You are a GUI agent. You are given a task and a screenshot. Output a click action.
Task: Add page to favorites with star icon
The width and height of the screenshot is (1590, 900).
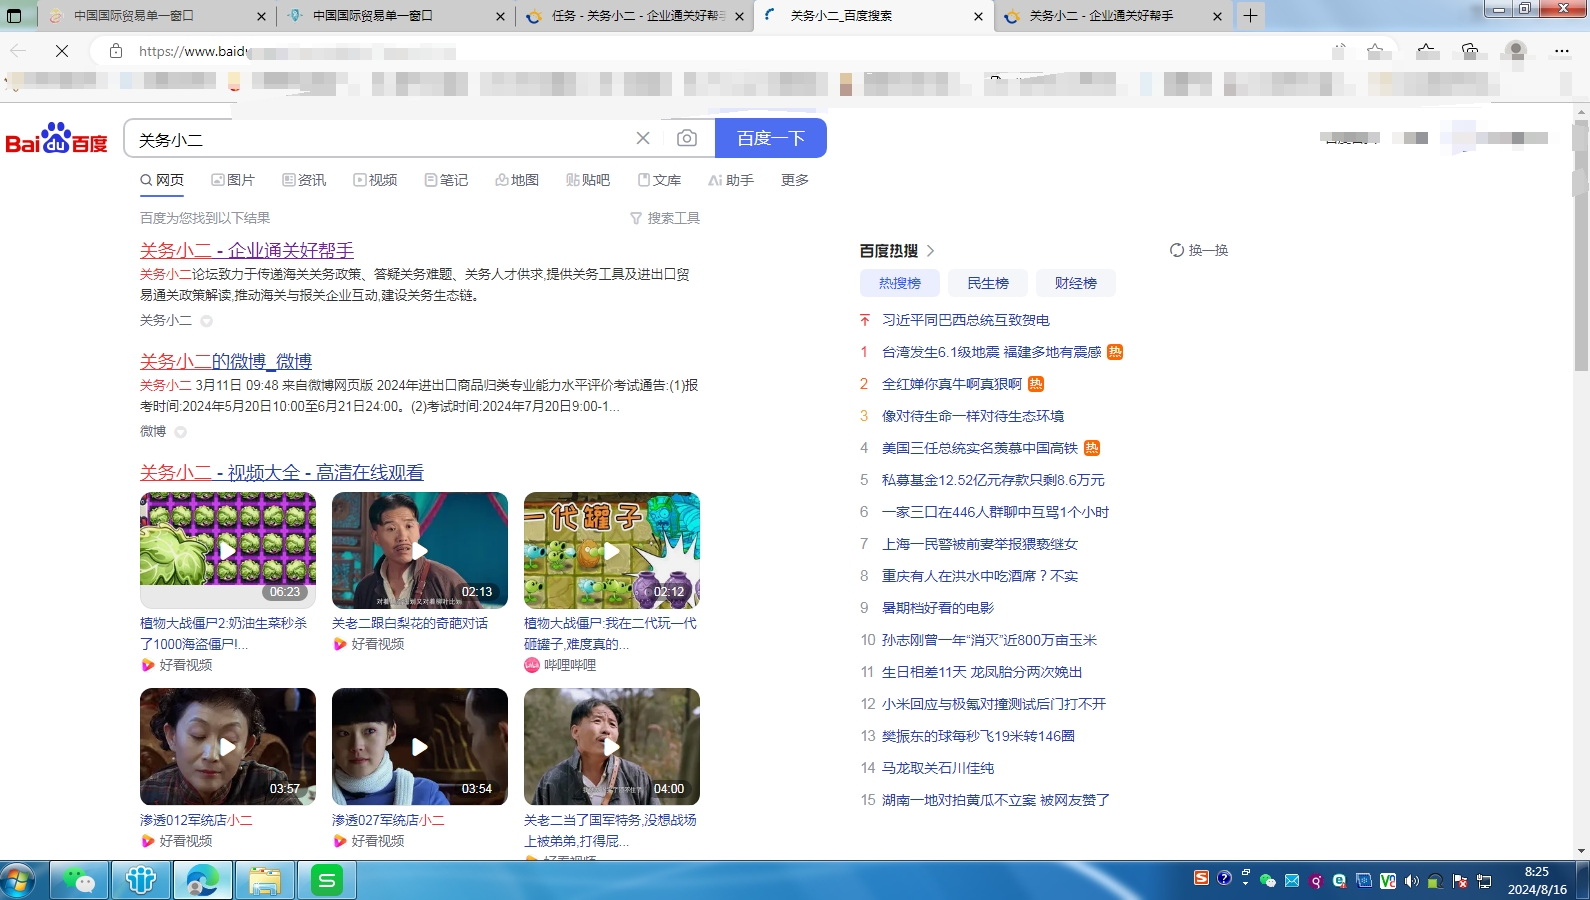(x=1376, y=51)
